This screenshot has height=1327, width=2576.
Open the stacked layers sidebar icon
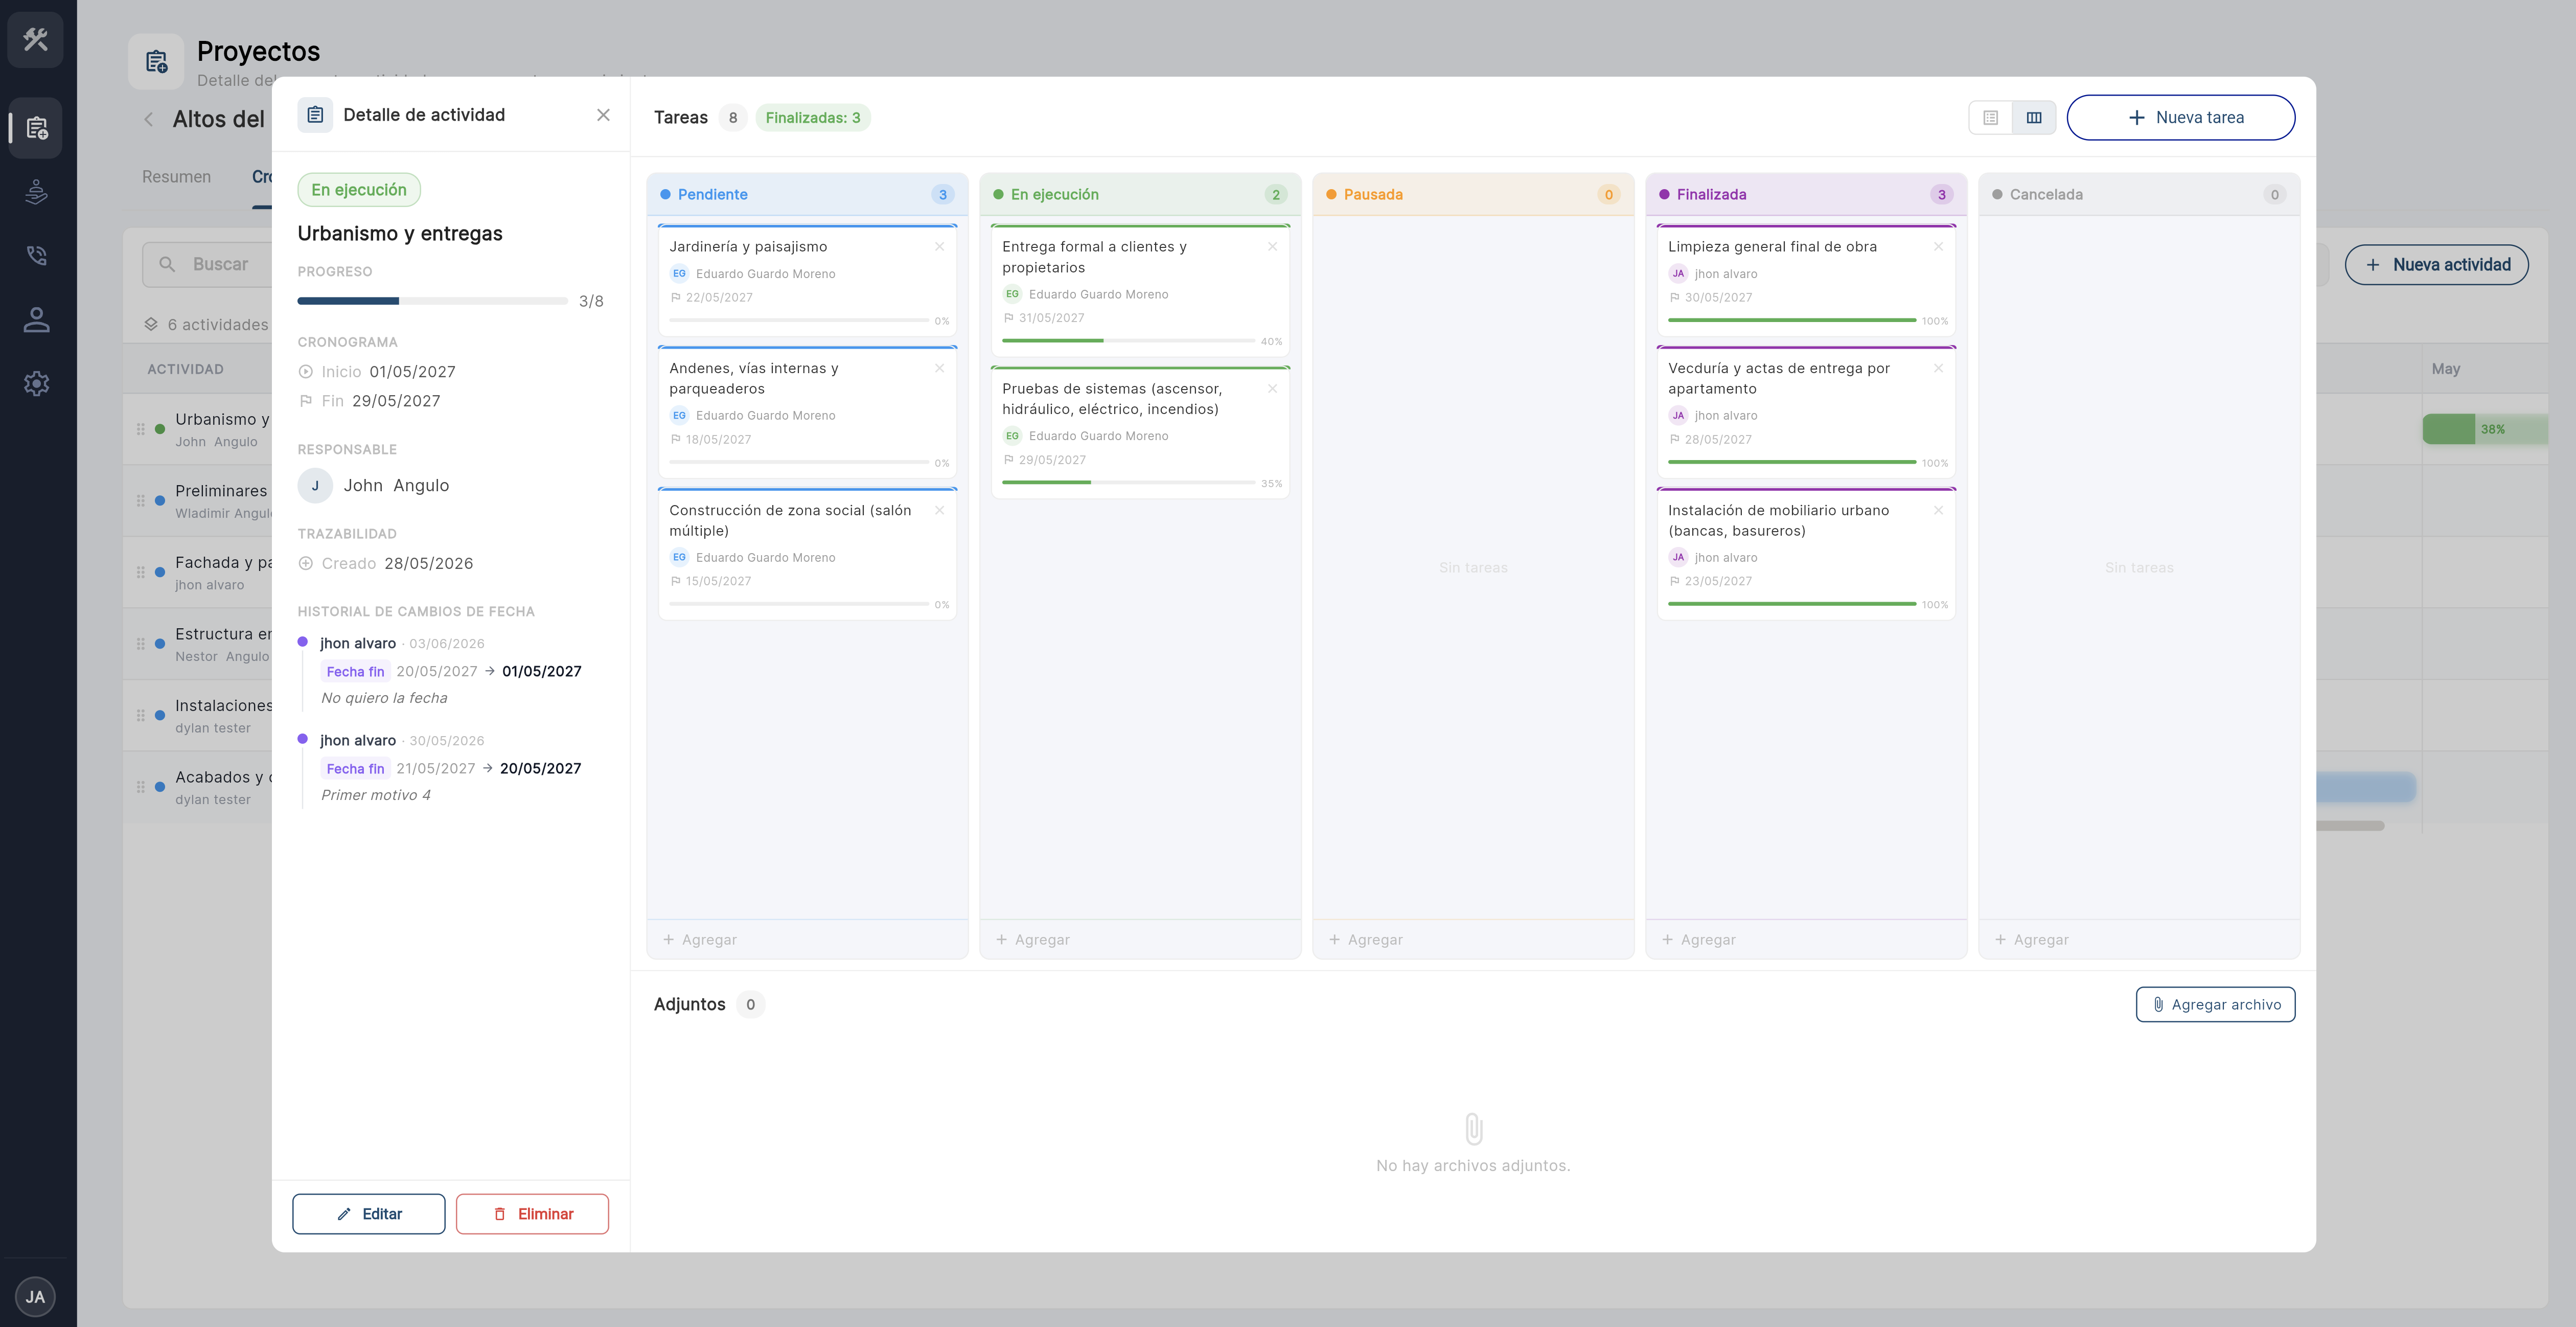(x=36, y=192)
